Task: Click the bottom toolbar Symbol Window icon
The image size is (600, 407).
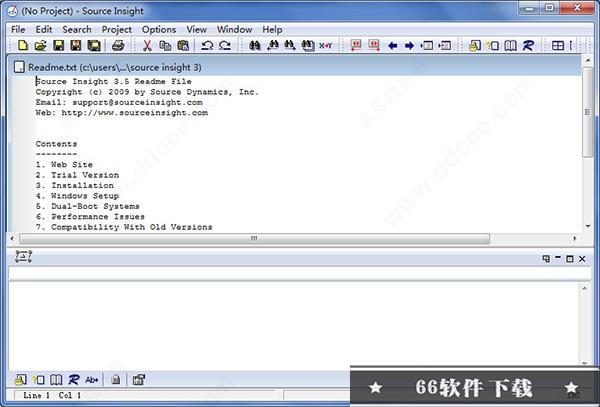Action: pyautogui.click(x=39, y=379)
